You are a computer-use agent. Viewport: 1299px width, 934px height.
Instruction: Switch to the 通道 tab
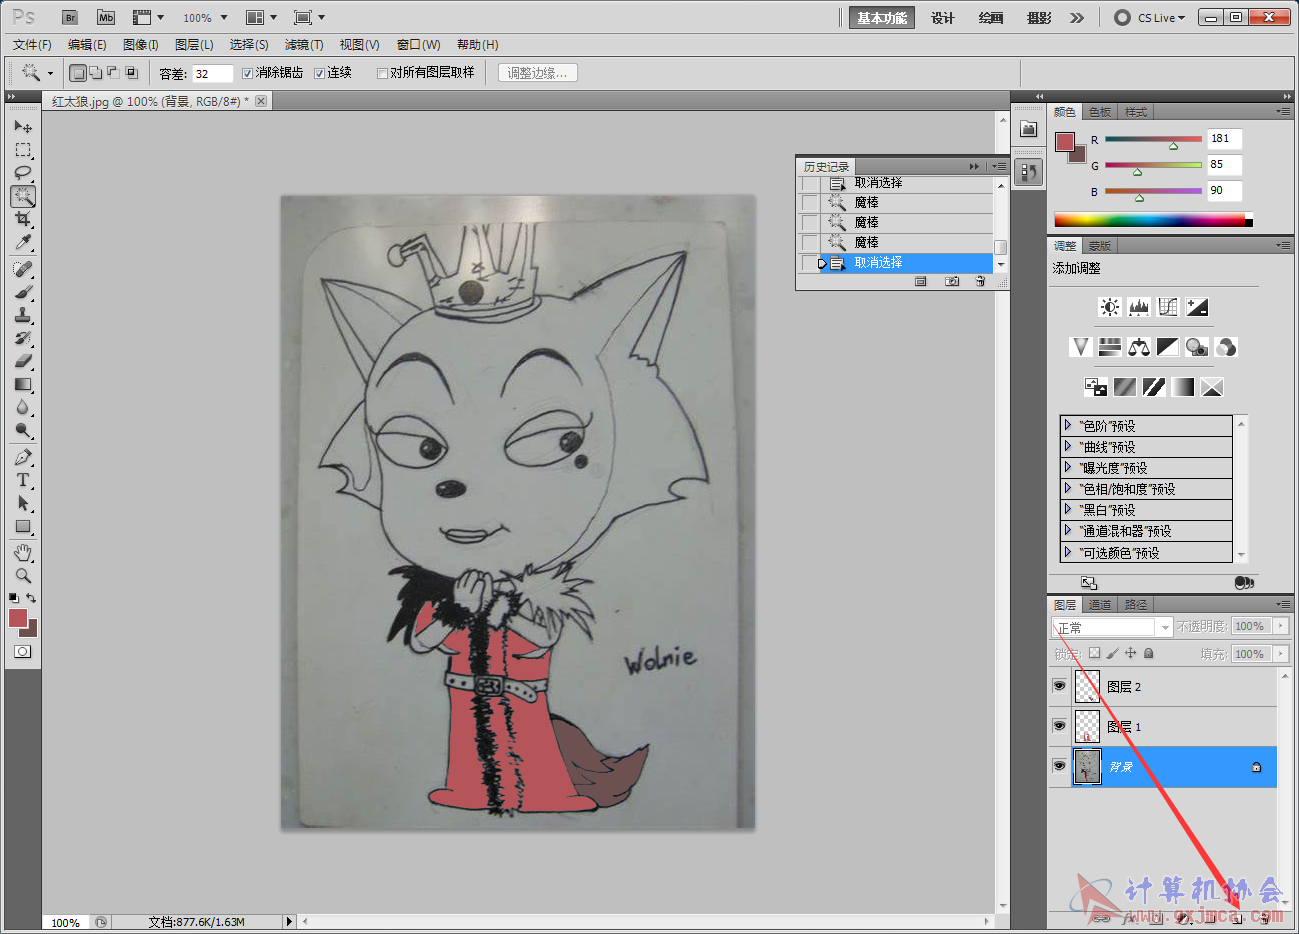tap(1100, 605)
